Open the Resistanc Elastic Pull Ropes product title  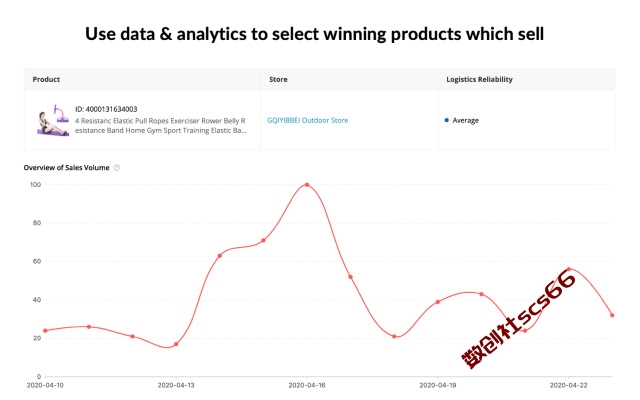(x=160, y=126)
